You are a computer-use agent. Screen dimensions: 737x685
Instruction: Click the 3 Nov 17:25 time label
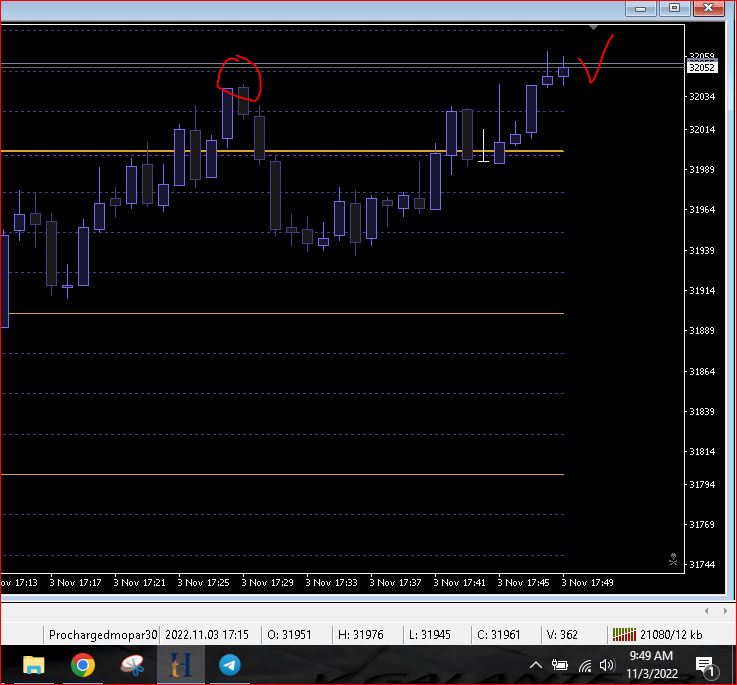tap(203, 583)
